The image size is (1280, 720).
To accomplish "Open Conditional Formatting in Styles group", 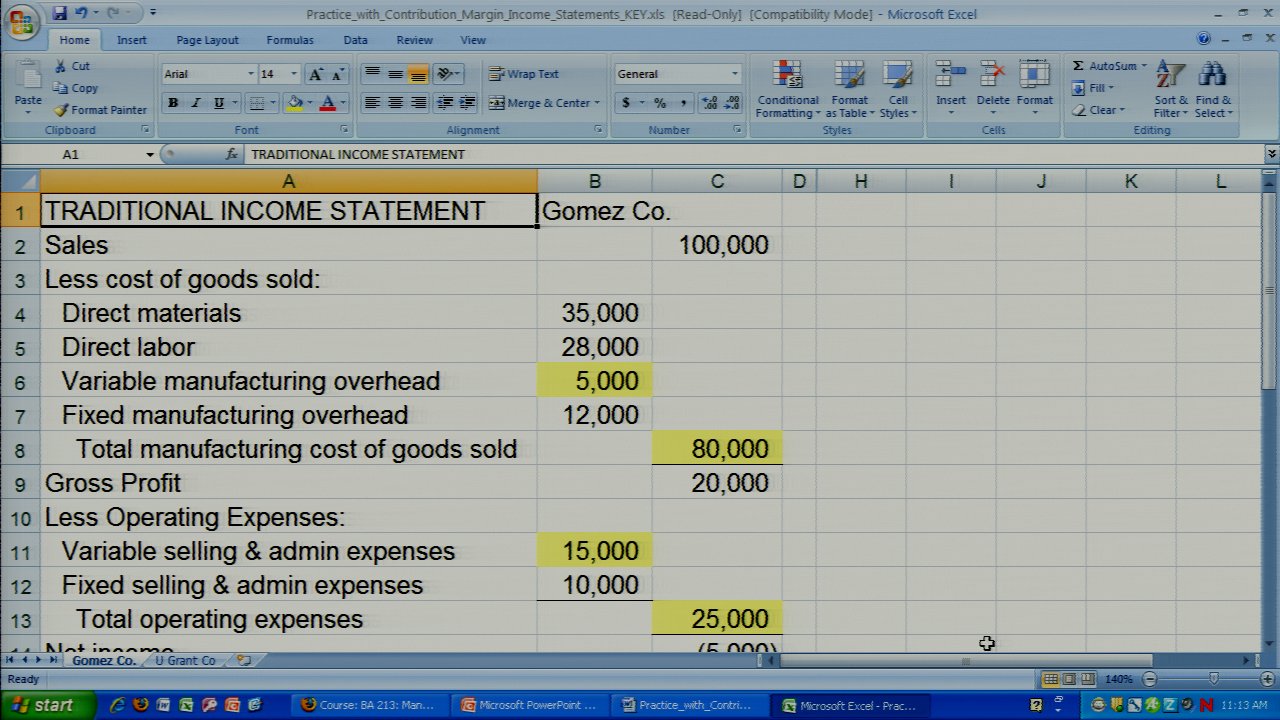I will [x=787, y=90].
